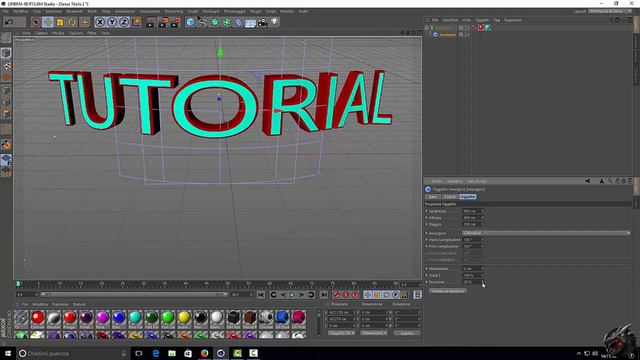640x360 pixels.
Task: Add a floor environment object
Action: [x=250, y=22]
